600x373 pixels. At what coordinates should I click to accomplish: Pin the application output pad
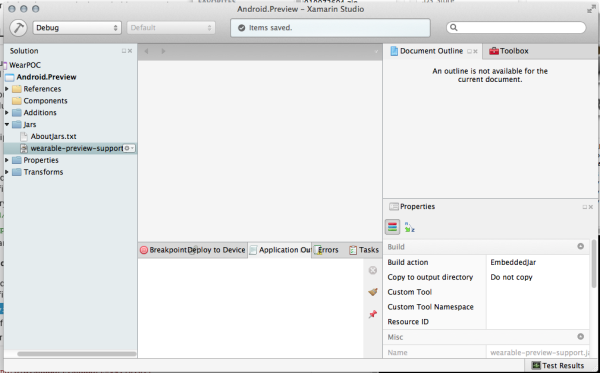(373, 314)
